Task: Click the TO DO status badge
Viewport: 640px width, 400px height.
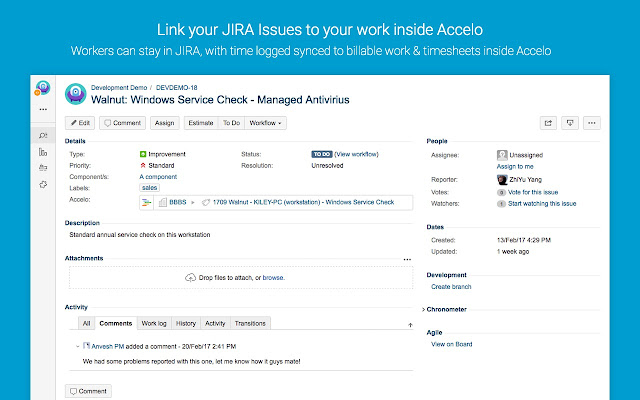Action: tap(322, 154)
